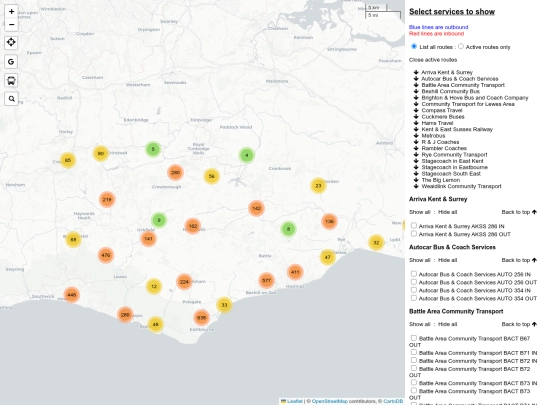Viewport: 540px width, 405px height.
Task: Zoom in on the map
Action: click(11, 11)
